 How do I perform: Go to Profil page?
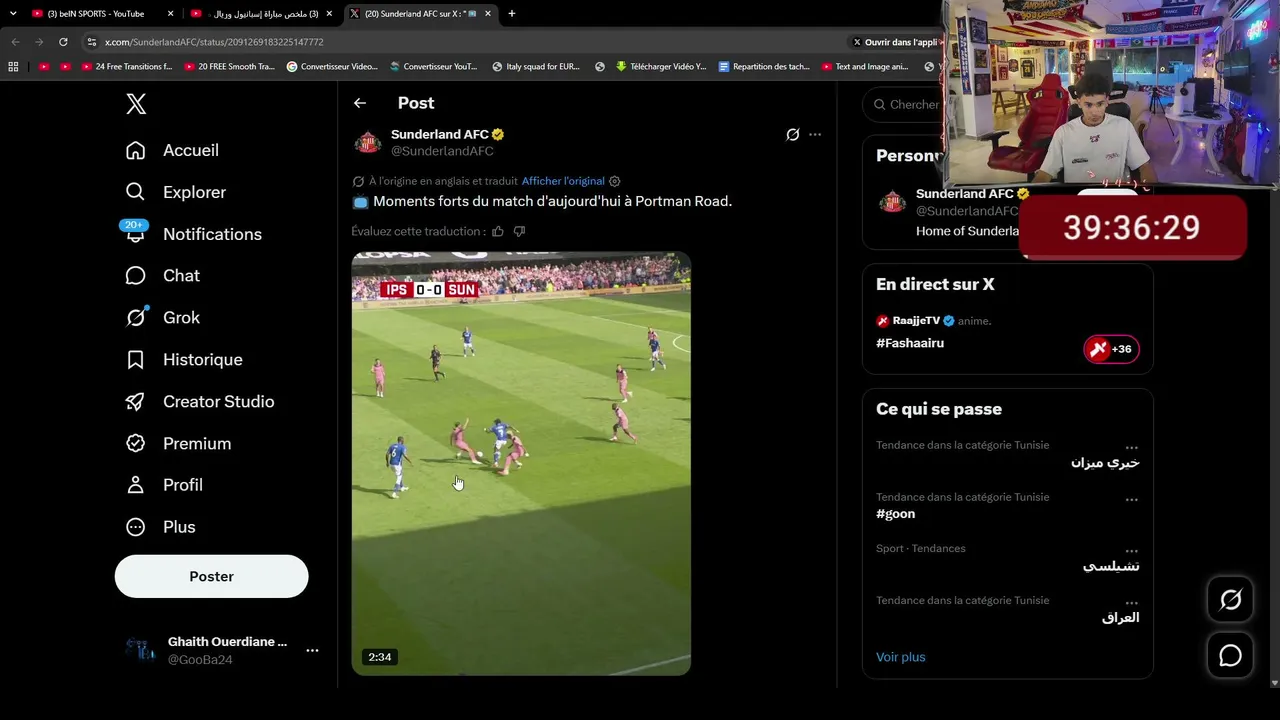163,485
